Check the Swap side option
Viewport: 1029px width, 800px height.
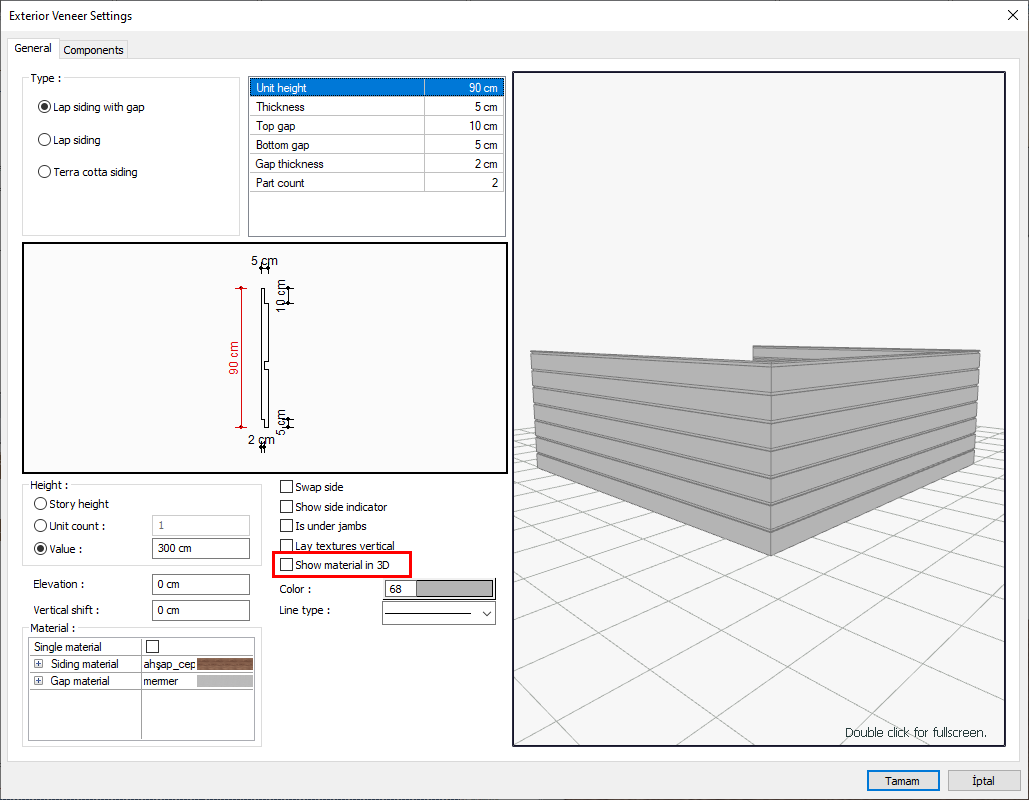coord(287,487)
